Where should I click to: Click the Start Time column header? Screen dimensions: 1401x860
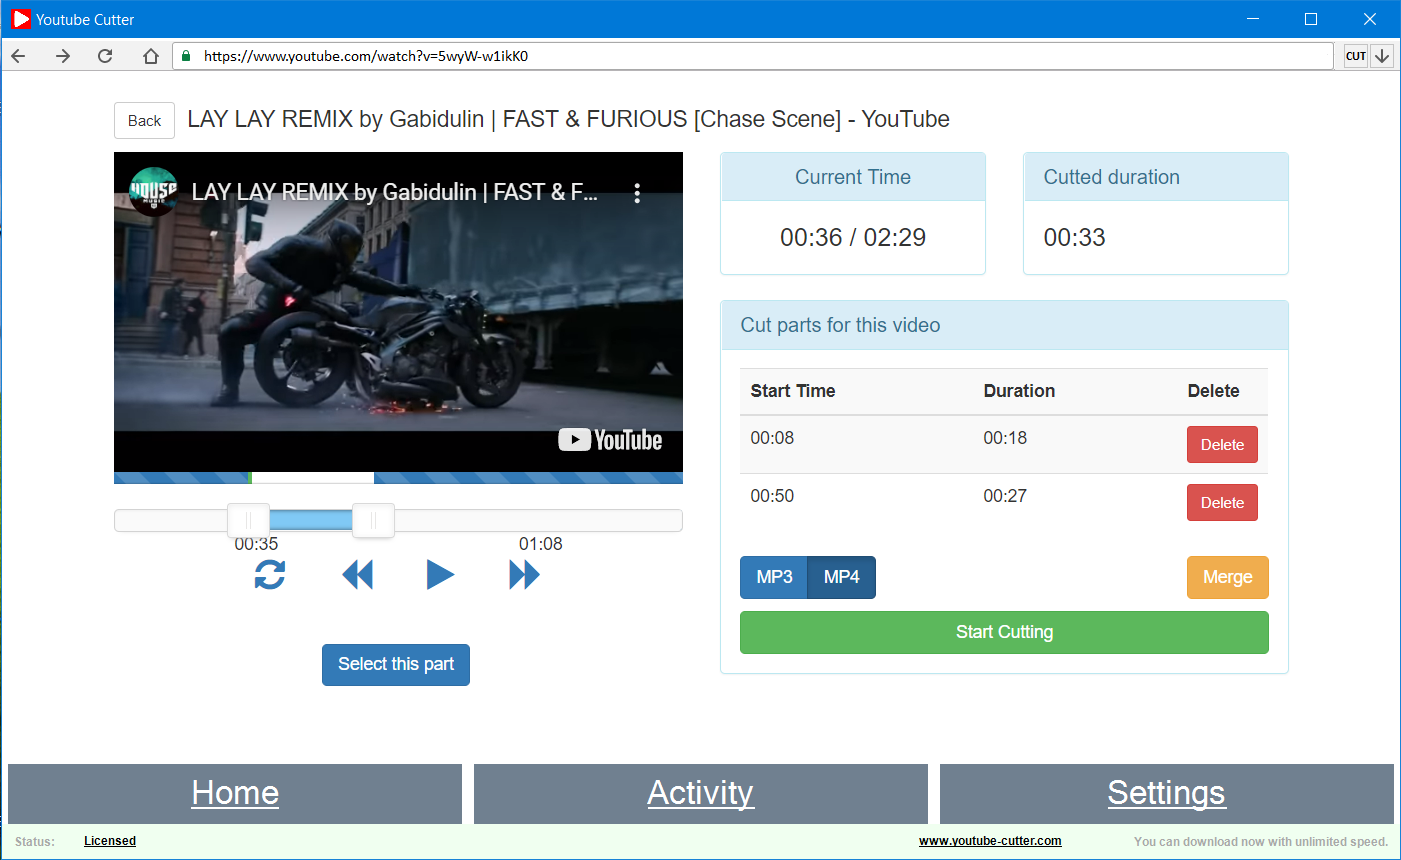tap(793, 391)
